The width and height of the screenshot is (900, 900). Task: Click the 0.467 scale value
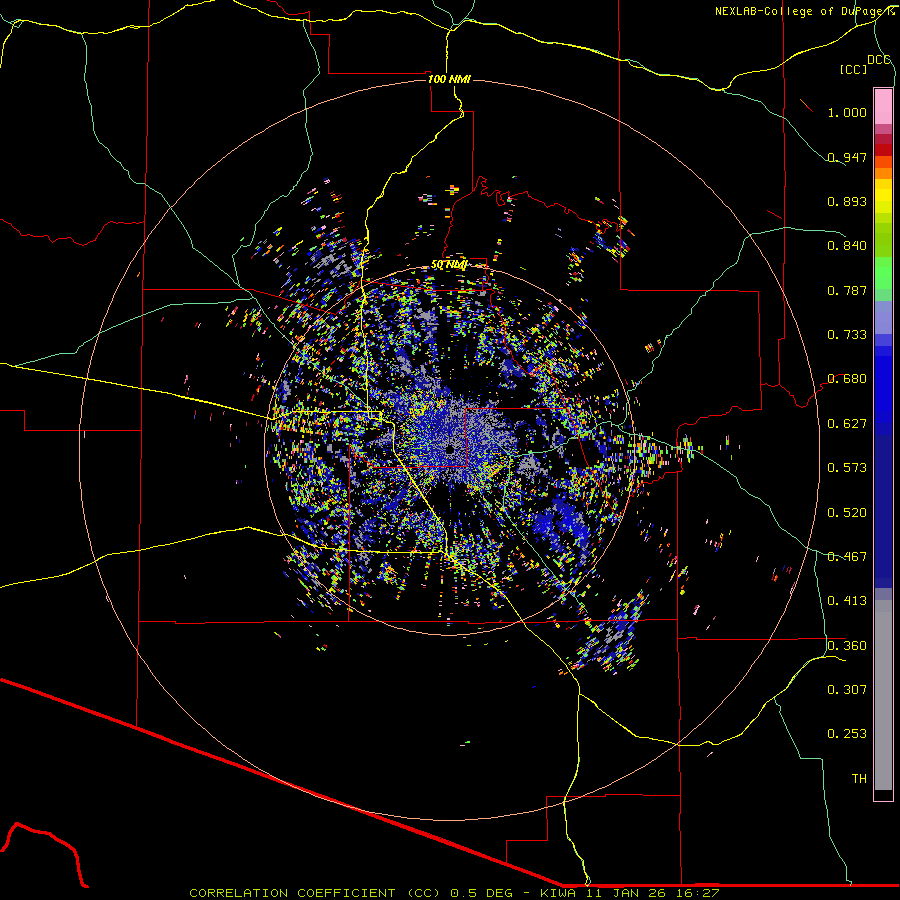click(847, 557)
